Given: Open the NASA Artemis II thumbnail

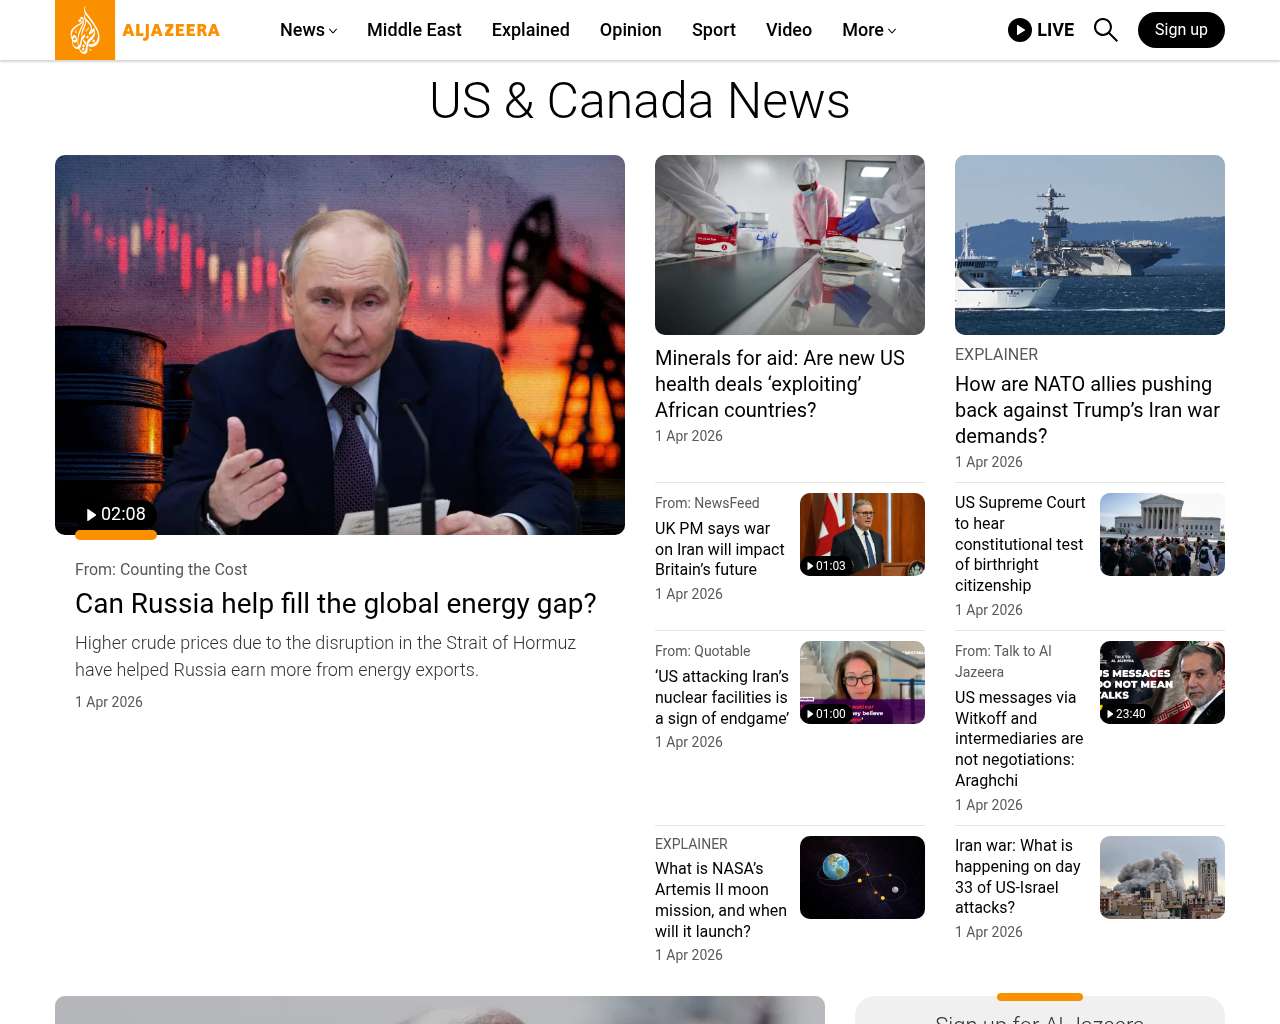Looking at the screenshot, I should (862, 877).
